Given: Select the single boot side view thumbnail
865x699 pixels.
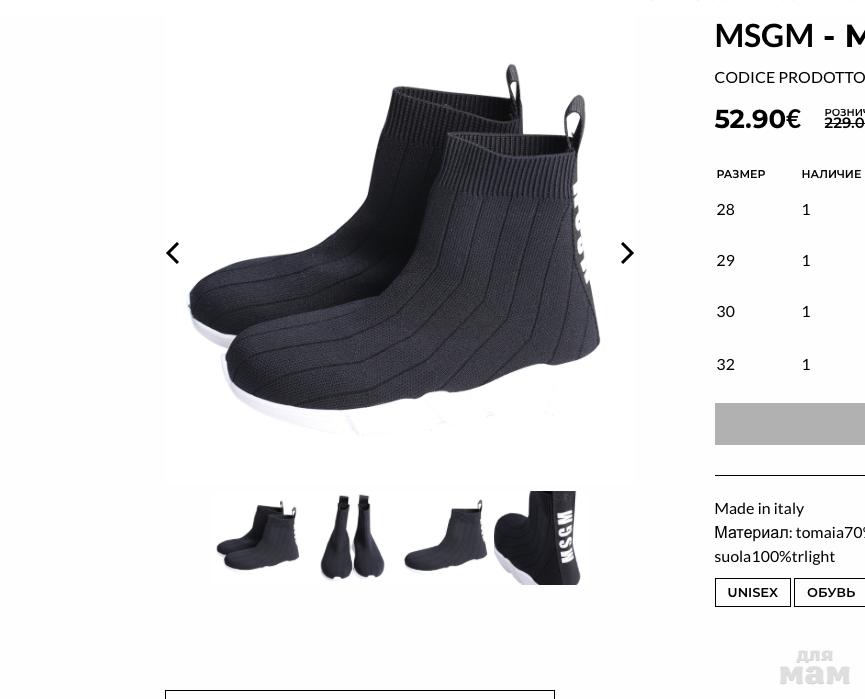Looking at the screenshot, I should [446, 537].
